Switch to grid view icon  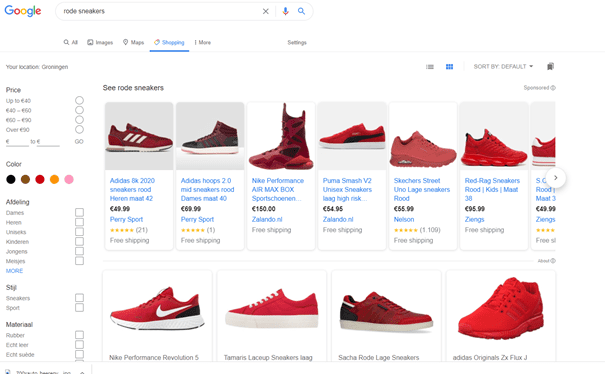(x=450, y=67)
